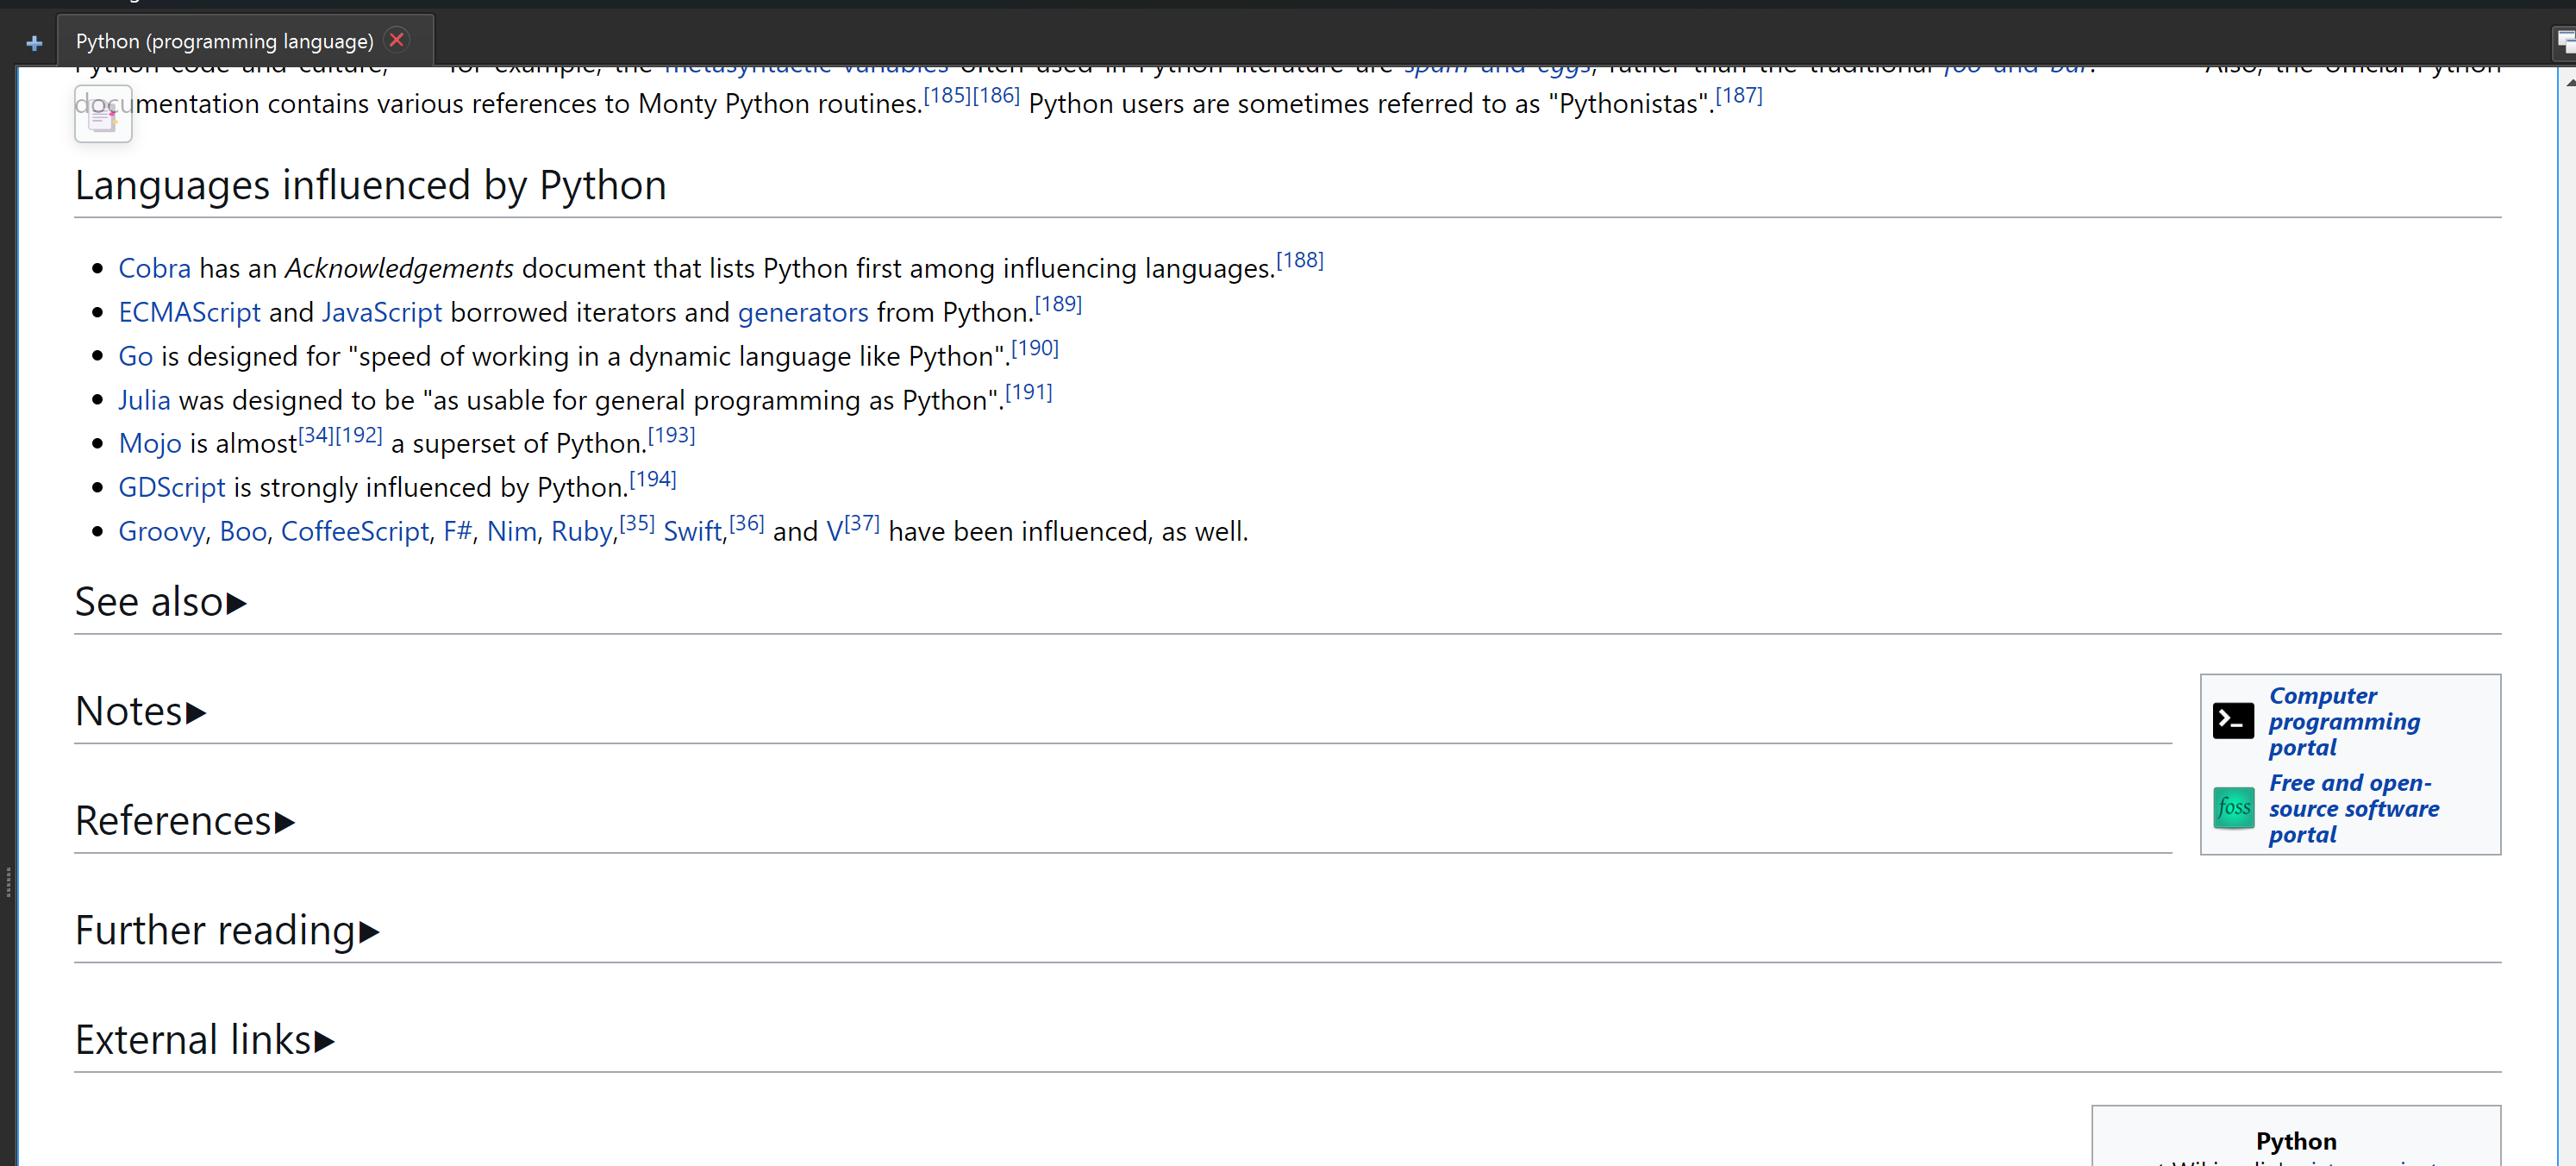This screenshot has height=1166, width=2576.
Task: Open the Mojo link
Action: coord(150,443)
